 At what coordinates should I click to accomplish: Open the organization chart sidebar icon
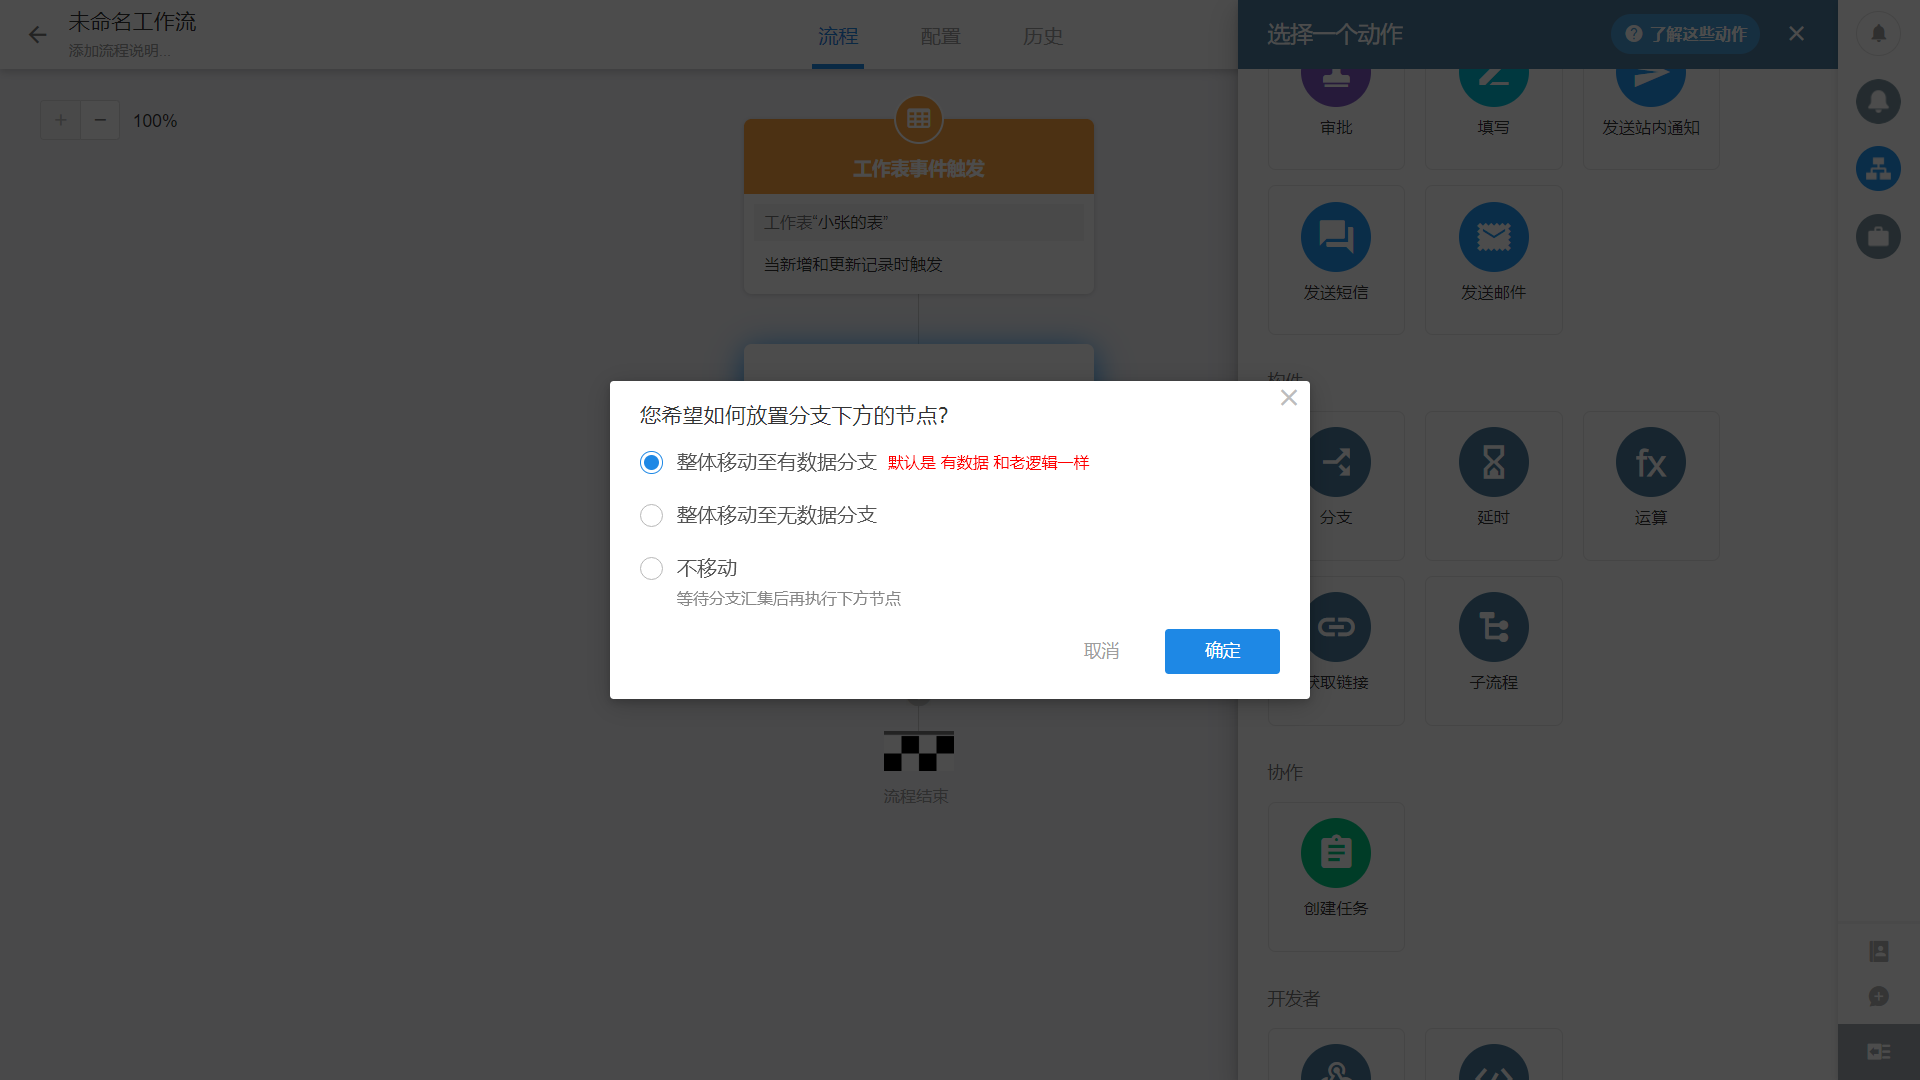[1878, 169]
